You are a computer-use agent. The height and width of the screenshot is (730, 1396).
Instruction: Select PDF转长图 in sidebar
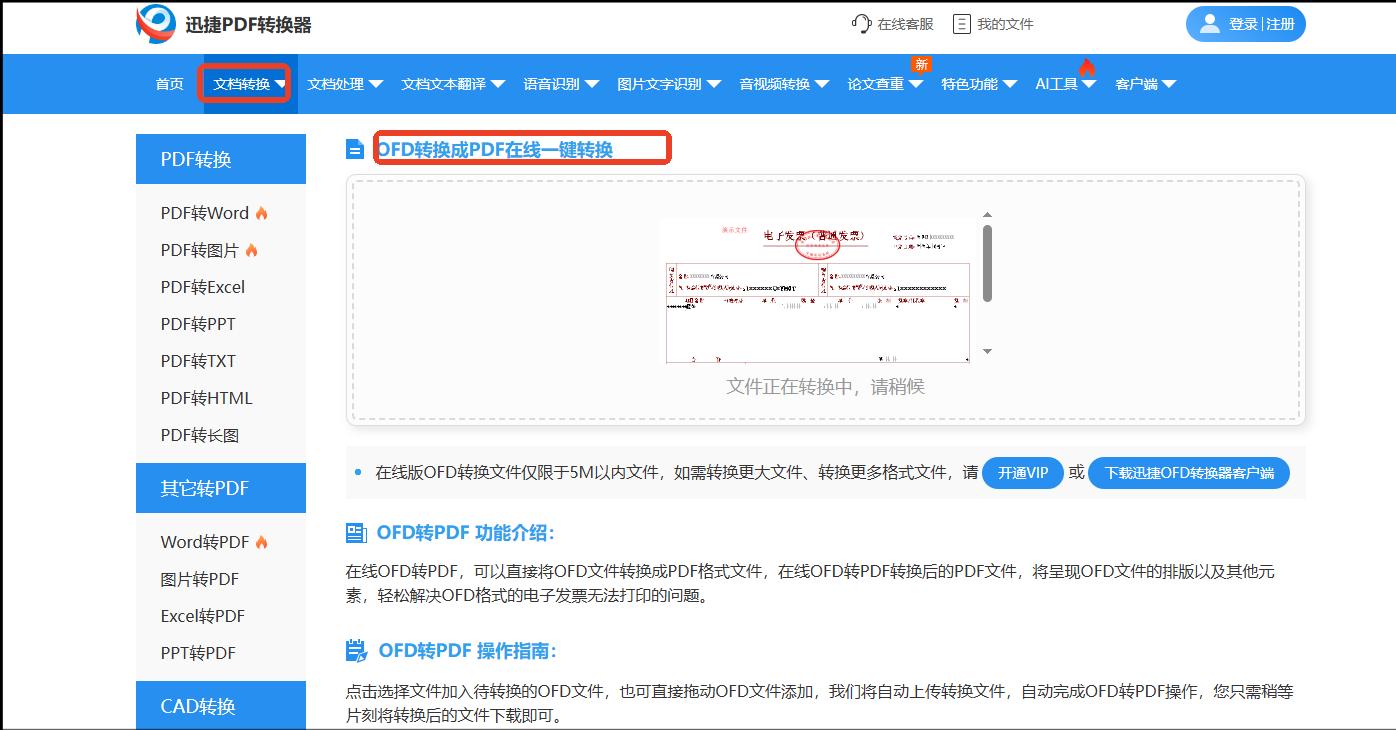pyautogui.click(x=200, y=435)
